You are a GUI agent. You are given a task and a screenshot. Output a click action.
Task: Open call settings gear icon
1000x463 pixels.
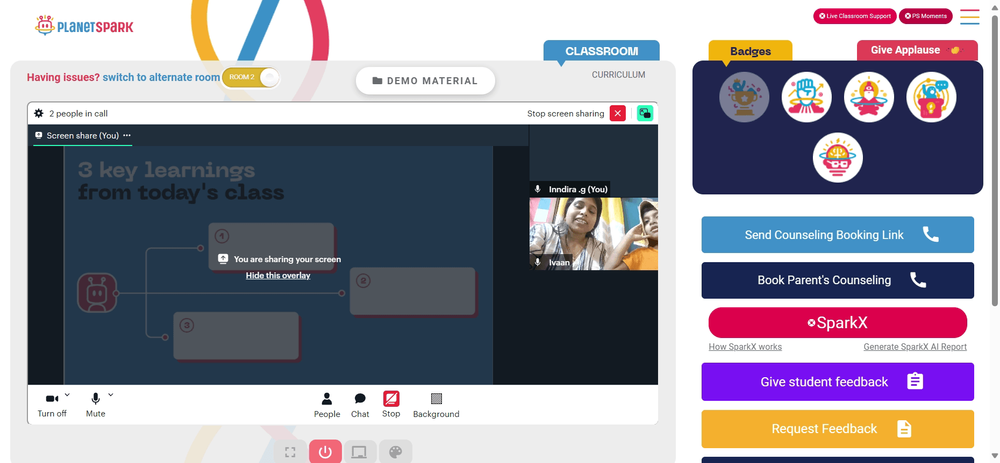point(39,114)
